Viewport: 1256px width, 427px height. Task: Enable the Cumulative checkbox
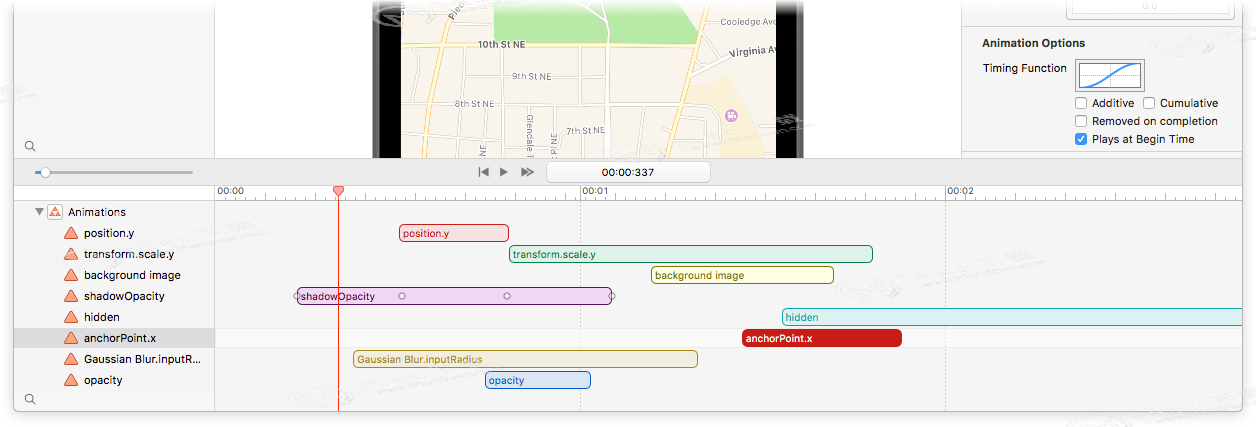[x=1149, y=103]
